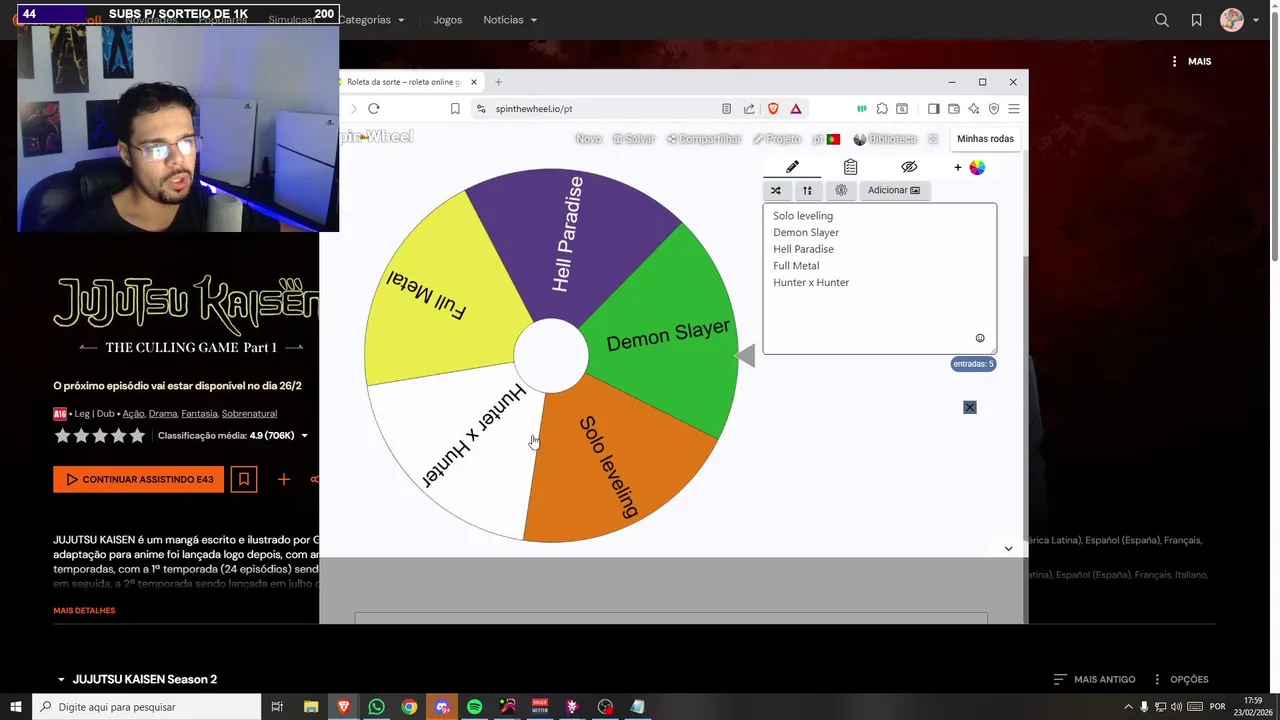Screen dimensions: 1280x720
Task: Click MAIS DETALHES link
Action: click(x=84, y=610)
